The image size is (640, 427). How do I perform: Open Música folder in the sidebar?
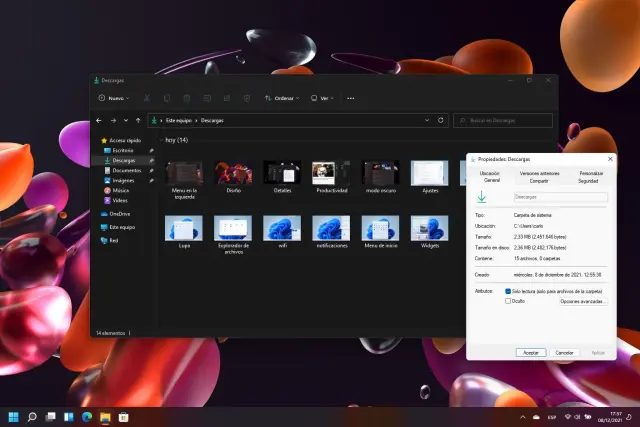click(x=120, y=190)
